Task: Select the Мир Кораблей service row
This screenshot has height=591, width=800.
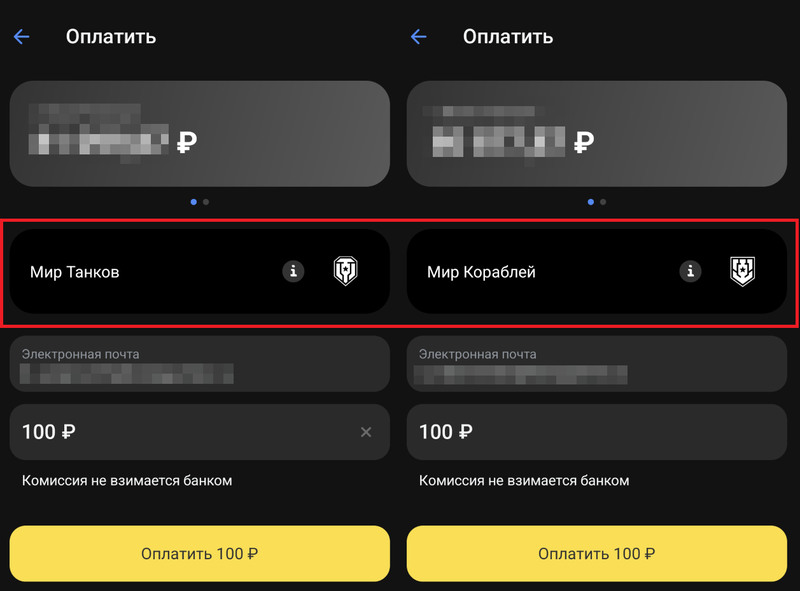Action: point(550,270)
